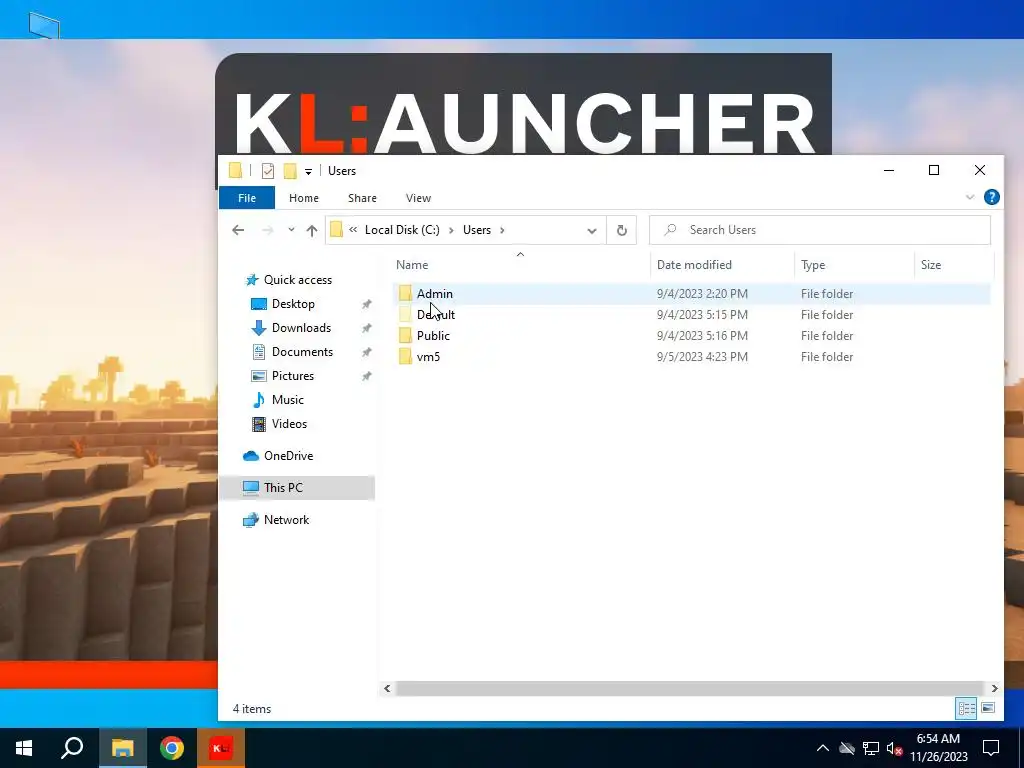Open Videos in the navigation pane
1024x768 pixels.
pyautogui.click(x=289, y=424)
